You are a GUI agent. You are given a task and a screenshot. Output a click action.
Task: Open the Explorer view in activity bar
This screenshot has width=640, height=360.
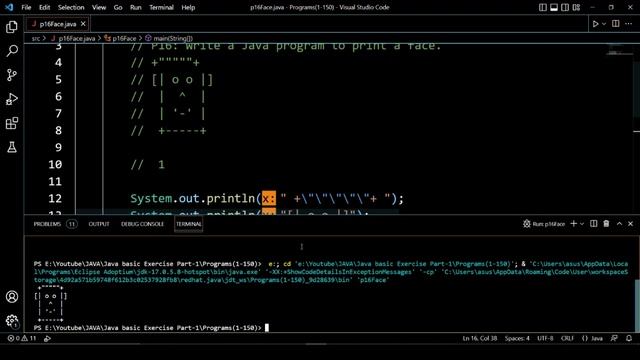tap(12, 27)
